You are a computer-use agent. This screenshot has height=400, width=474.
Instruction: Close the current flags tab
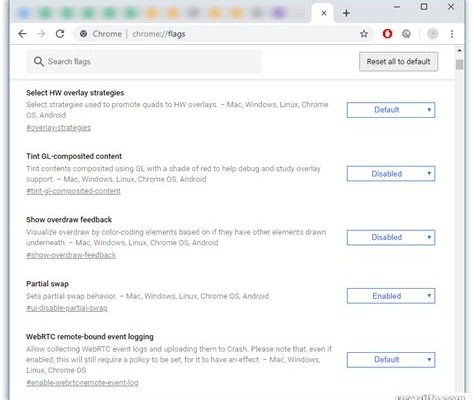click(324, 13)
